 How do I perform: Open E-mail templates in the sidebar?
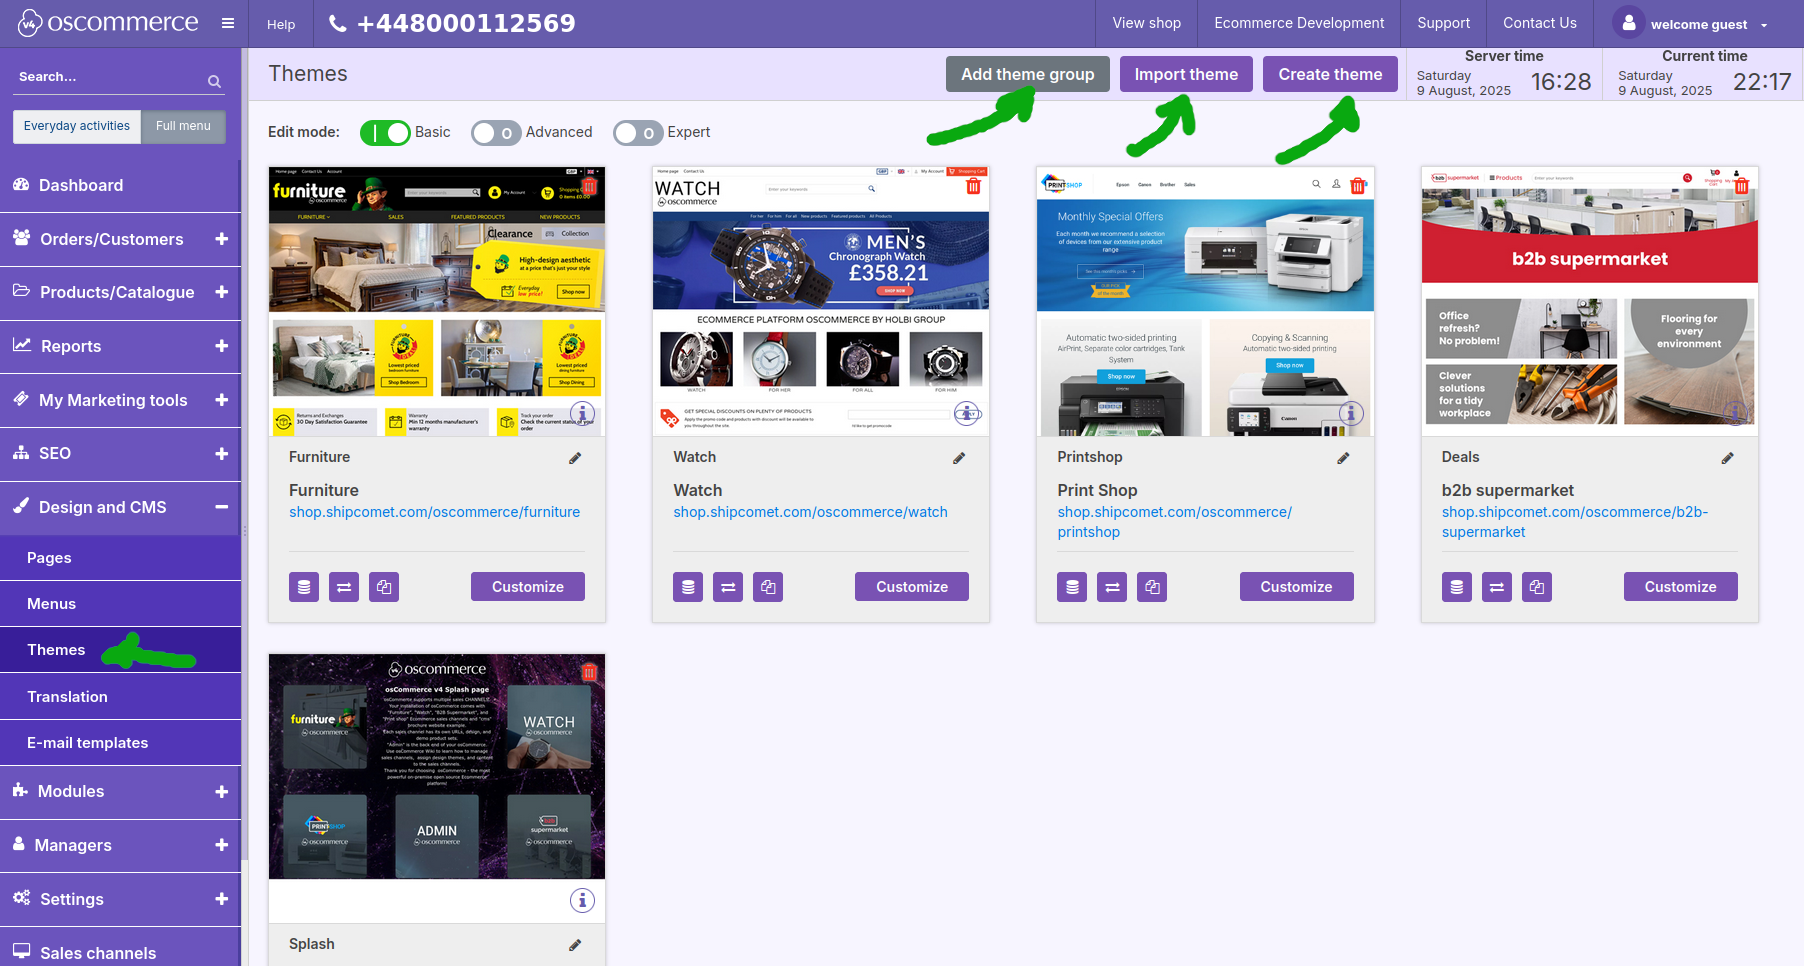120,743
